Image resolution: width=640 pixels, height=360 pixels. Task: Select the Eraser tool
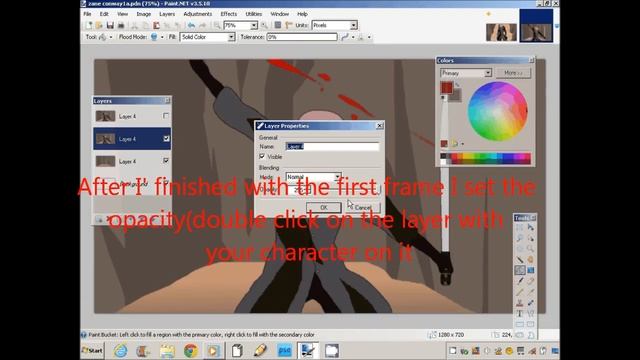[x=531, y=281]
